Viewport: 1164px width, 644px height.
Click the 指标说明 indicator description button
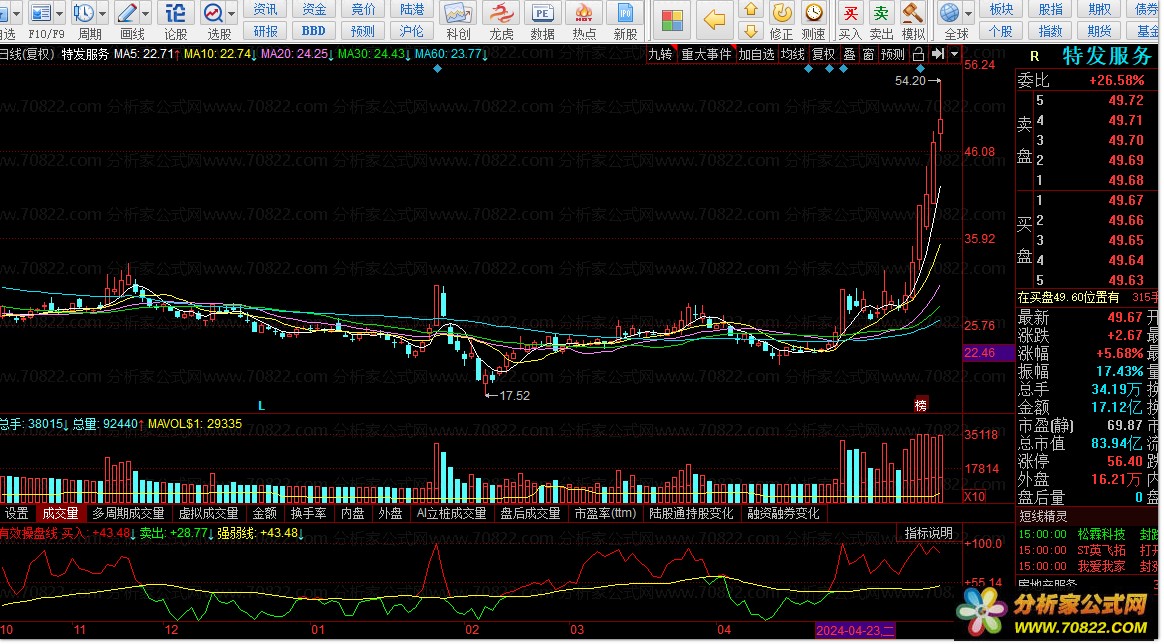[928, 533]
